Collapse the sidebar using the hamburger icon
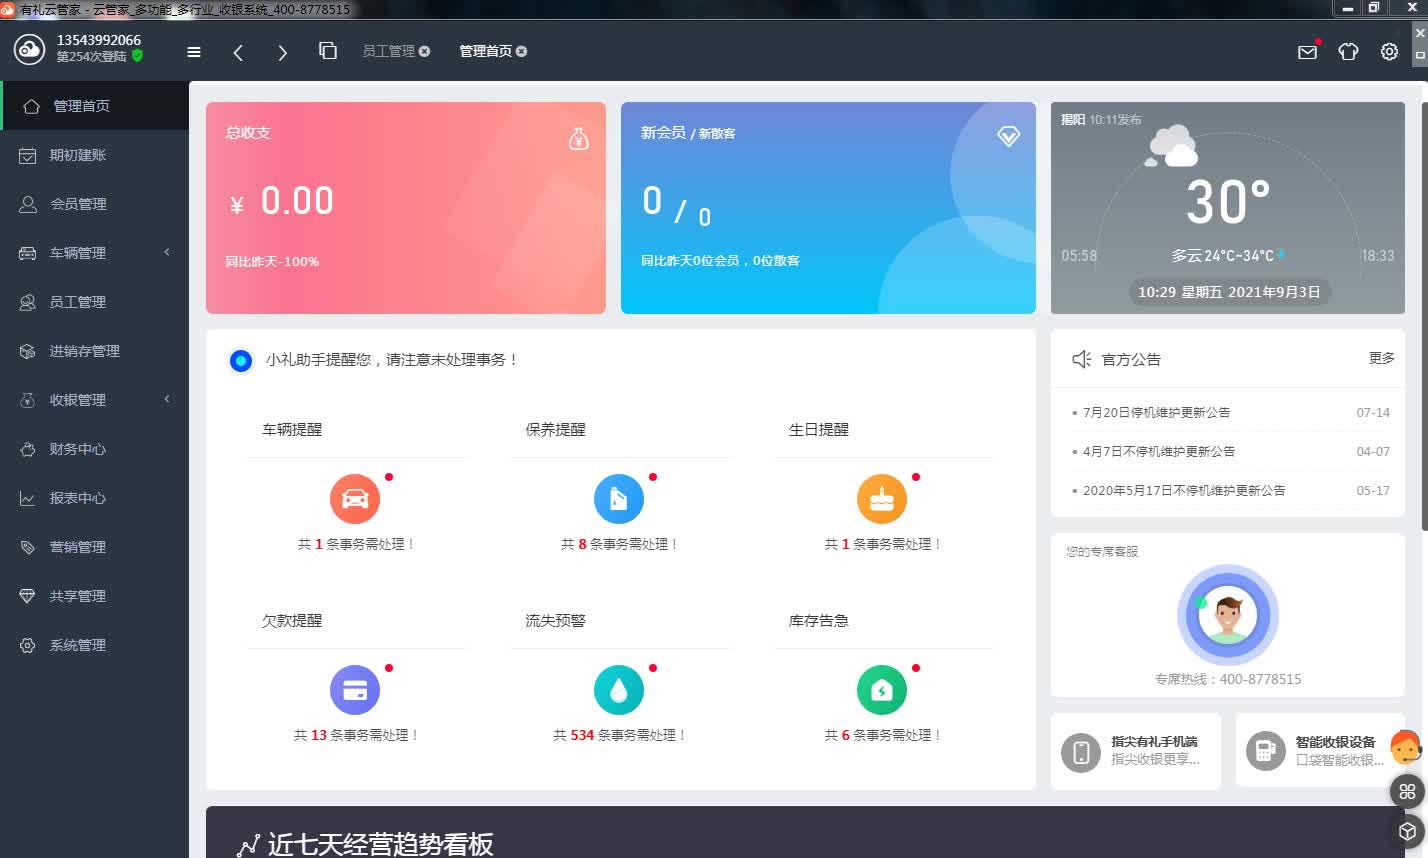The height and width of the screenshot is (858, 1428). click(x=194, y=51)
